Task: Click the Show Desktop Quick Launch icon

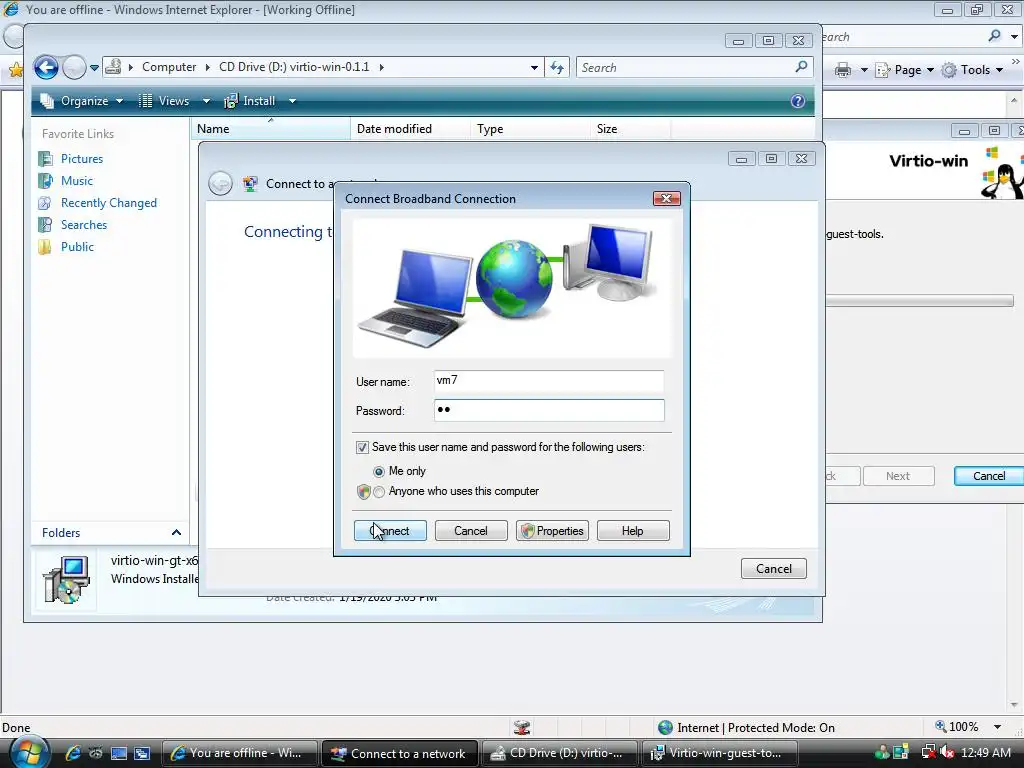Action: (118, 753)
